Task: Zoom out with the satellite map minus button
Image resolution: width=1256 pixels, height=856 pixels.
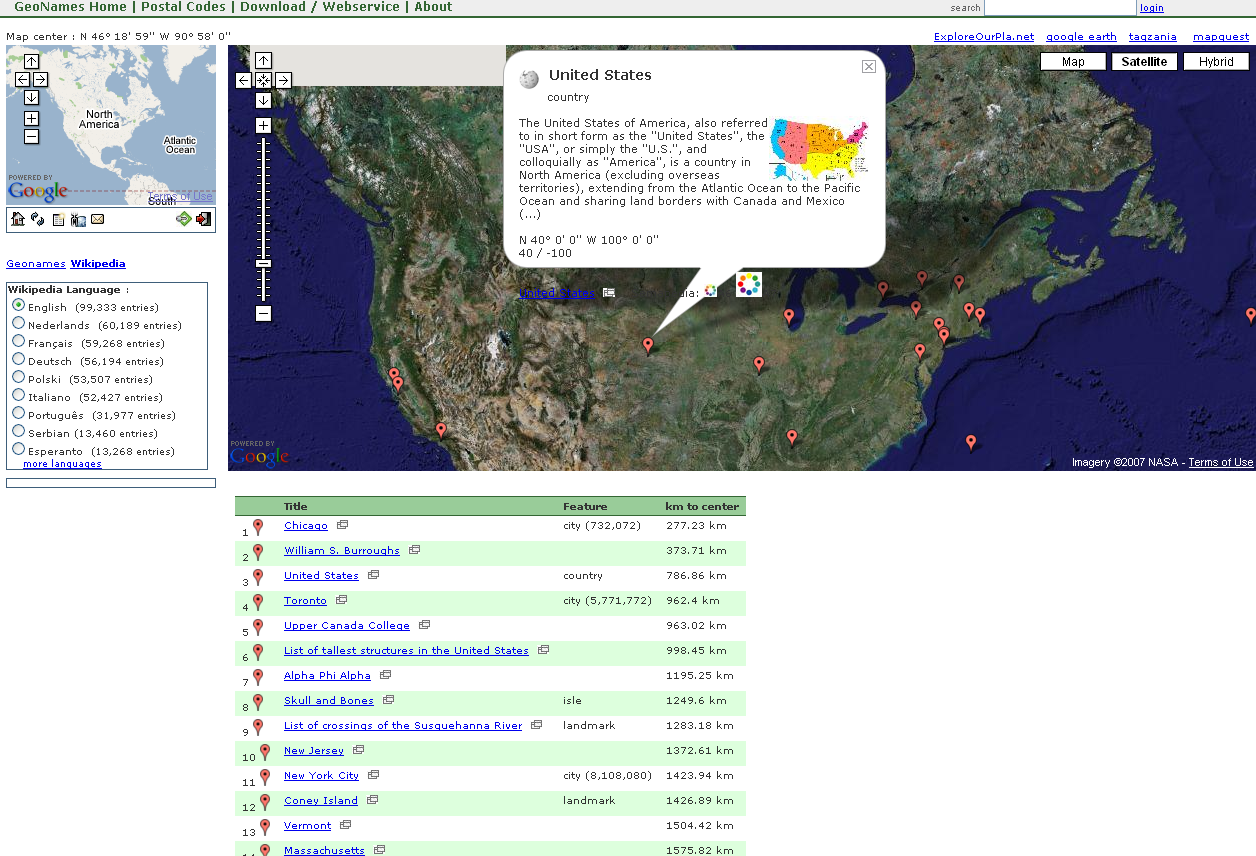Action: coord(263,313)
